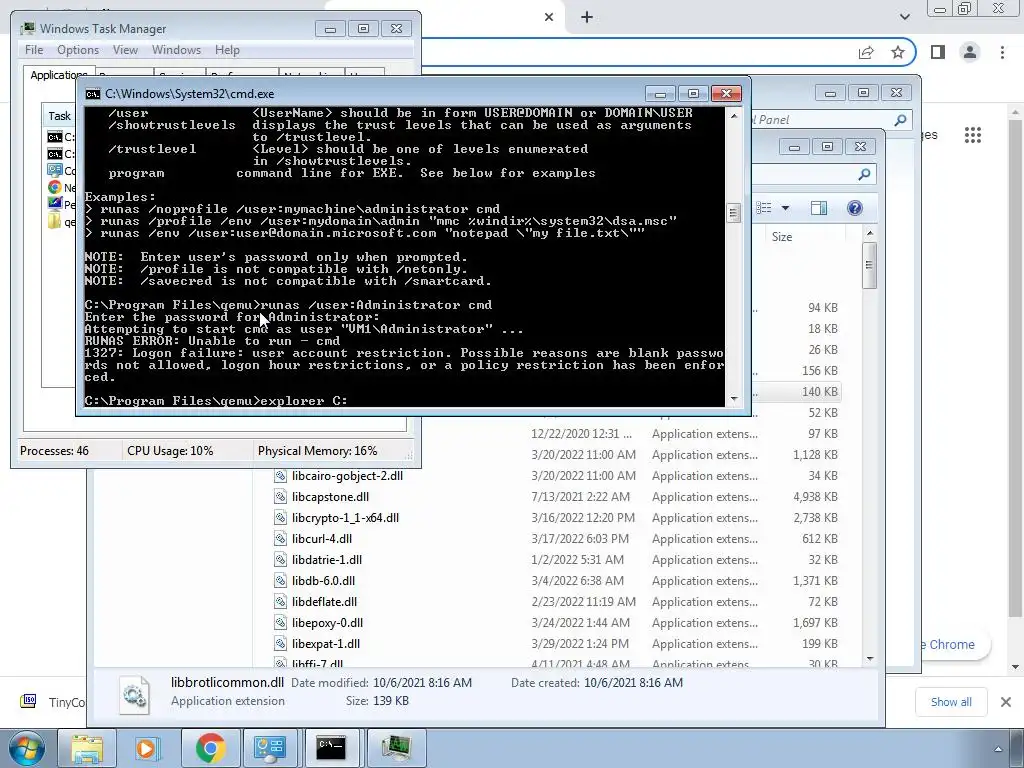
Task: Click the libdeflate.dll file icon
Action: coord(280,601)
